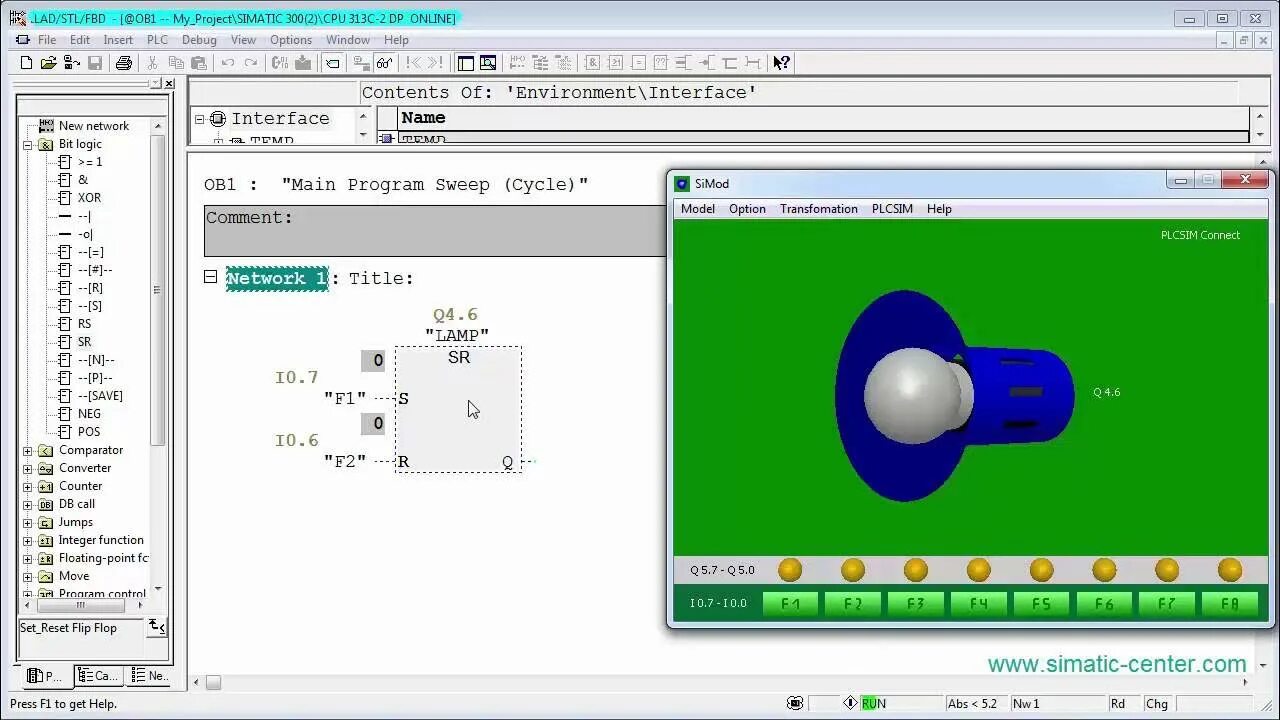This screenshot has height=720, width=1280.
Task: Click the Undo arrow icon
Action: [x=228, y=63]
